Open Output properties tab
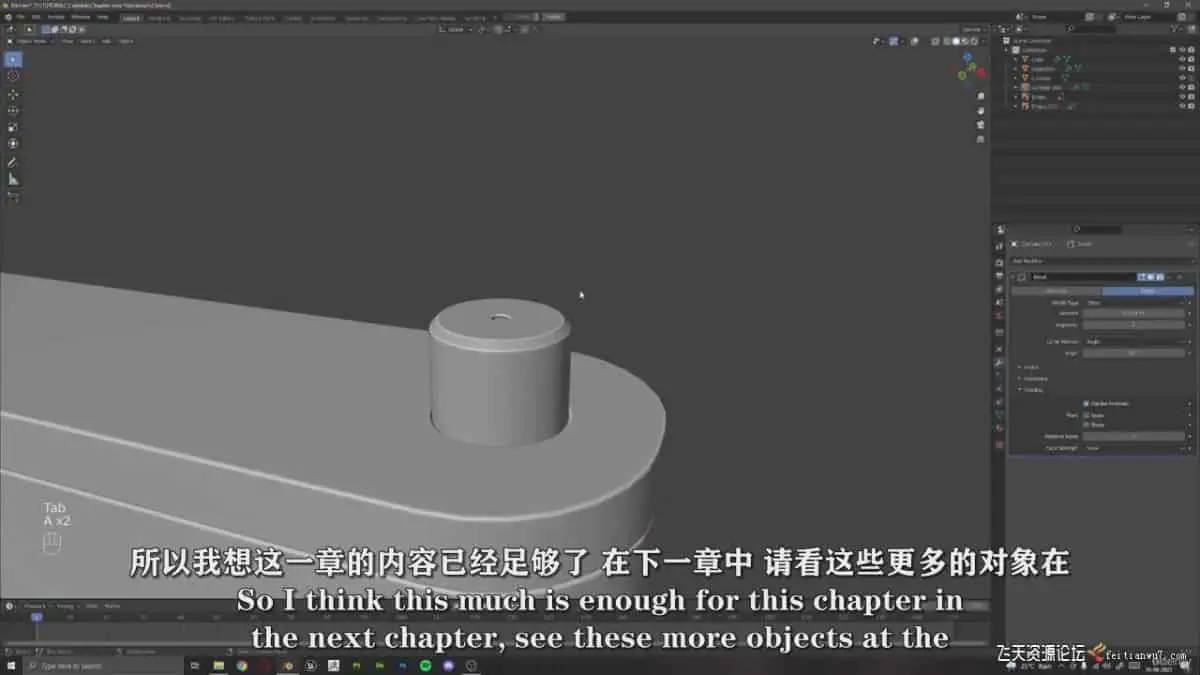The height and width of the screenshot is (675, 1200). click(999, 275)
